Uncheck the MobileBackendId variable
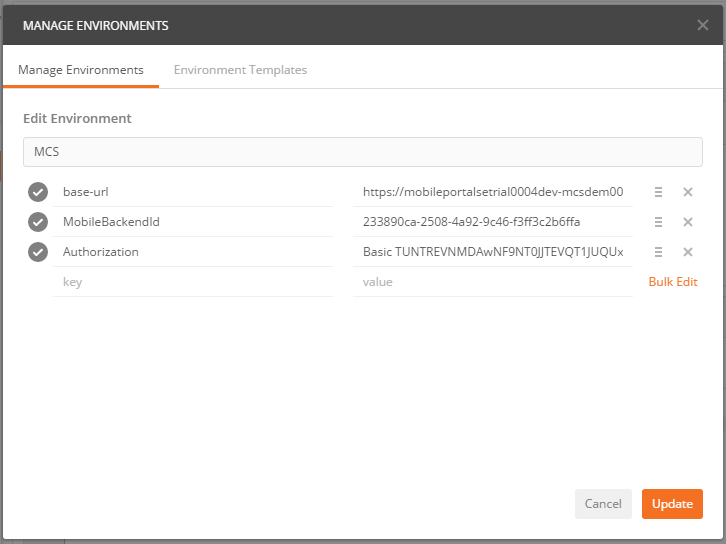The height and width of the screenshot is (544, 726). tap(38, 222)
